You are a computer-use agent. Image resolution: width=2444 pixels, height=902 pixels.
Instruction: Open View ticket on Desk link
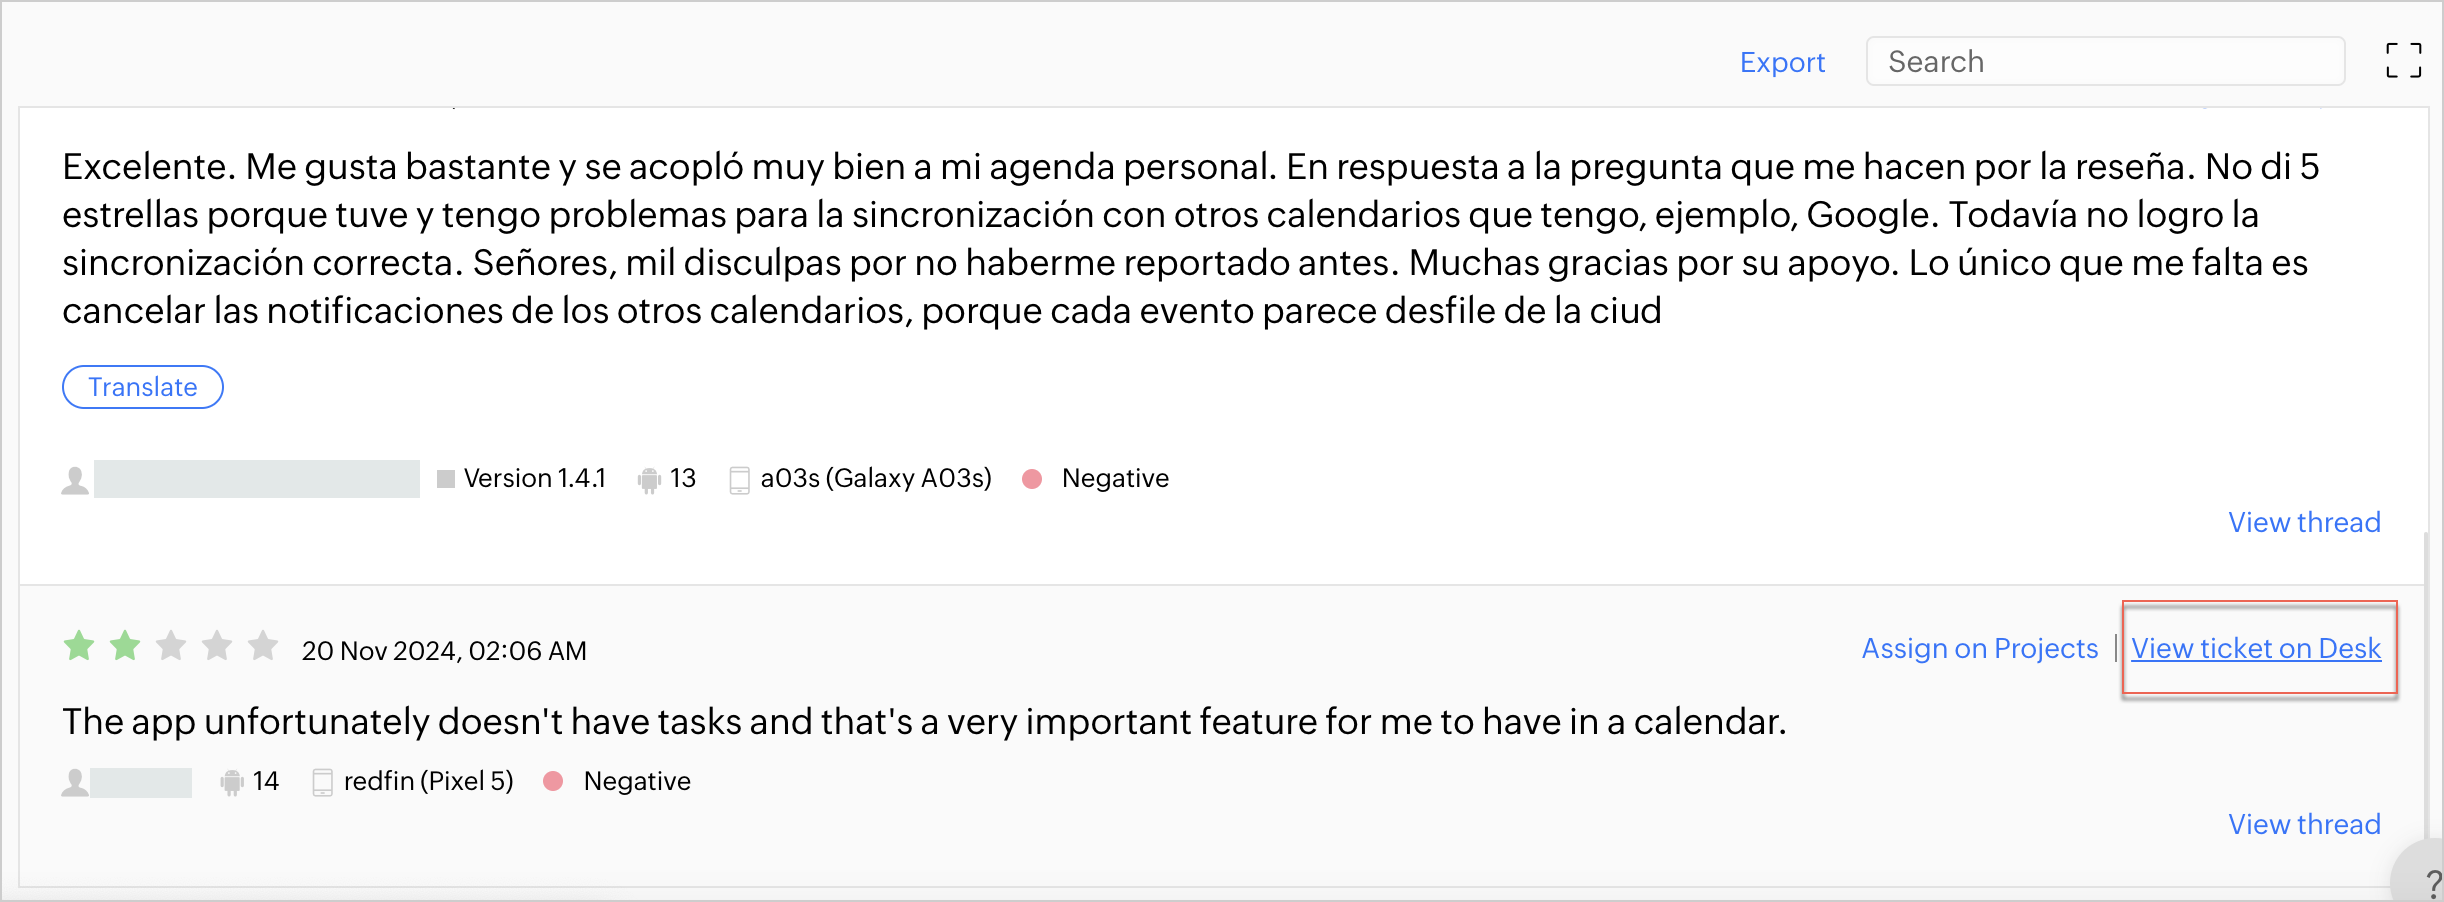coord(2256,648)
